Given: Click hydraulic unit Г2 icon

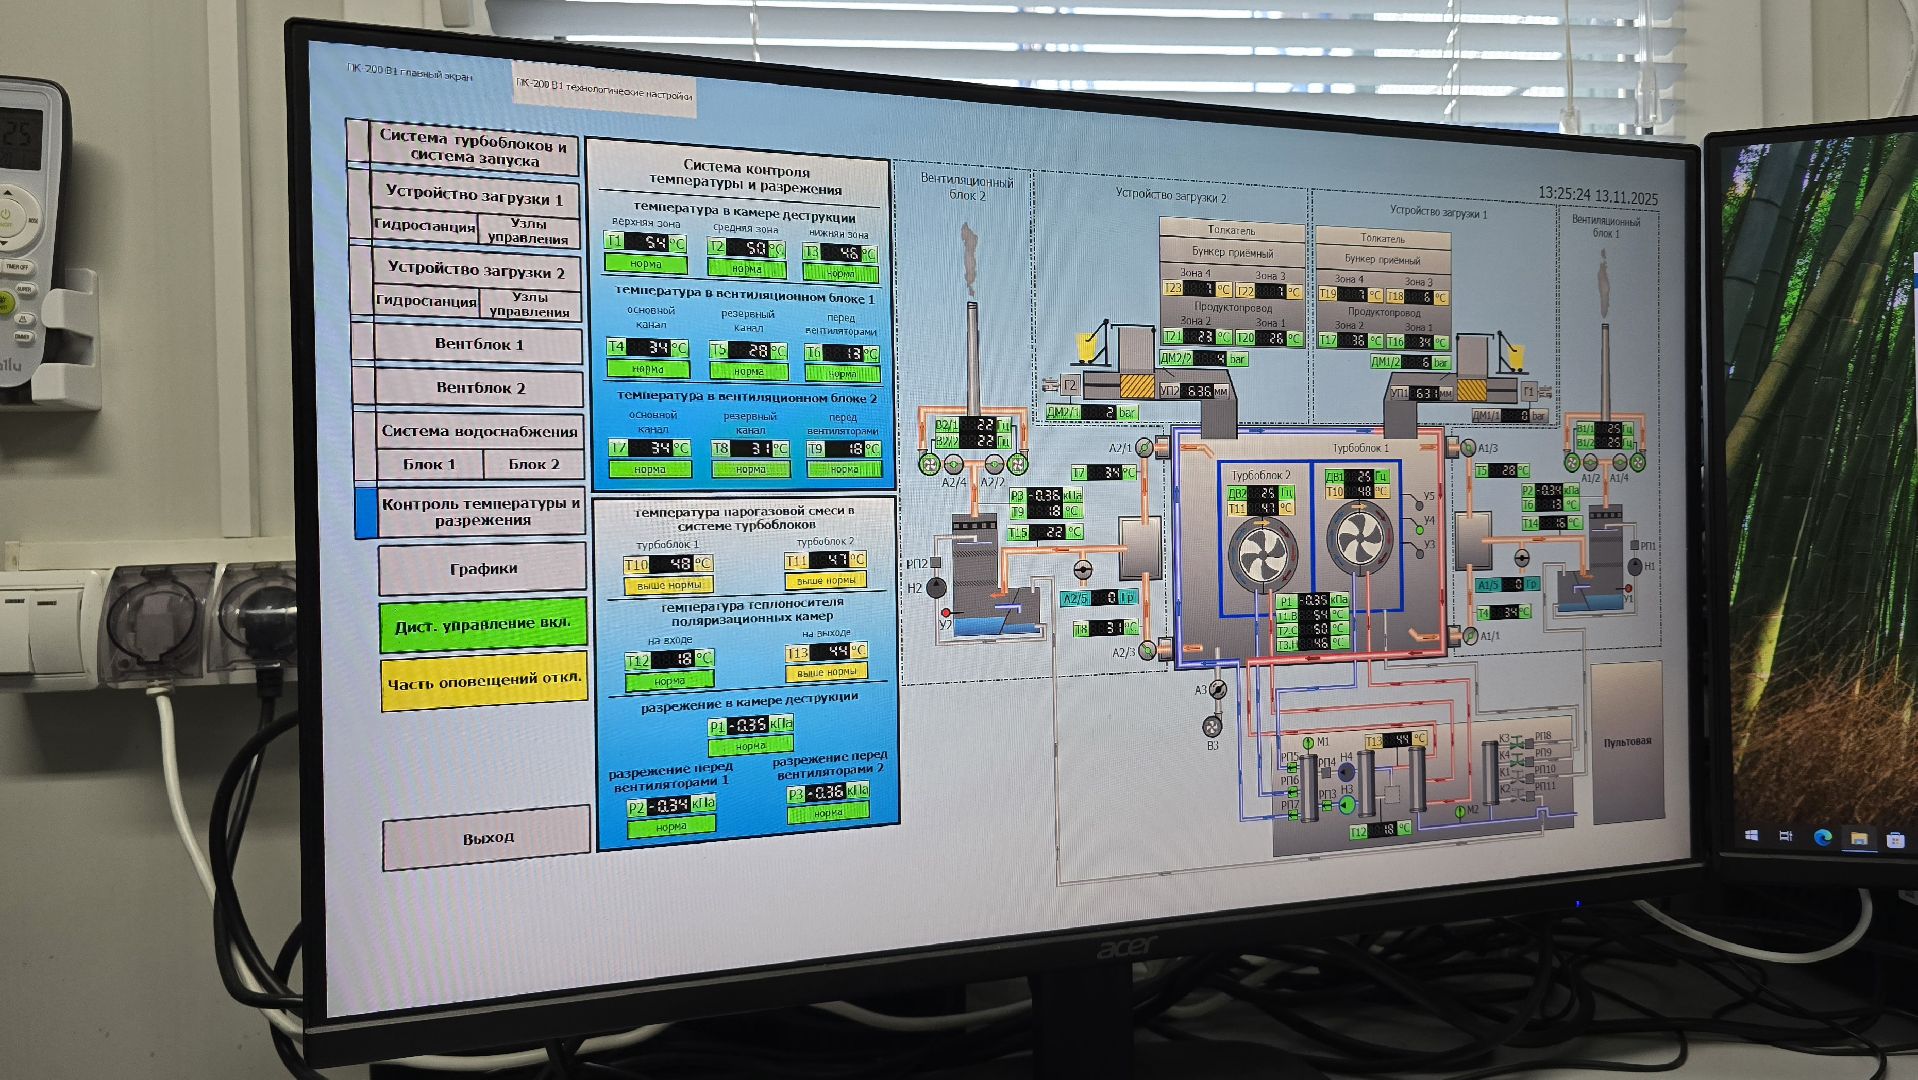Looking at the screenshot, I should click(x=1069, y=385).
